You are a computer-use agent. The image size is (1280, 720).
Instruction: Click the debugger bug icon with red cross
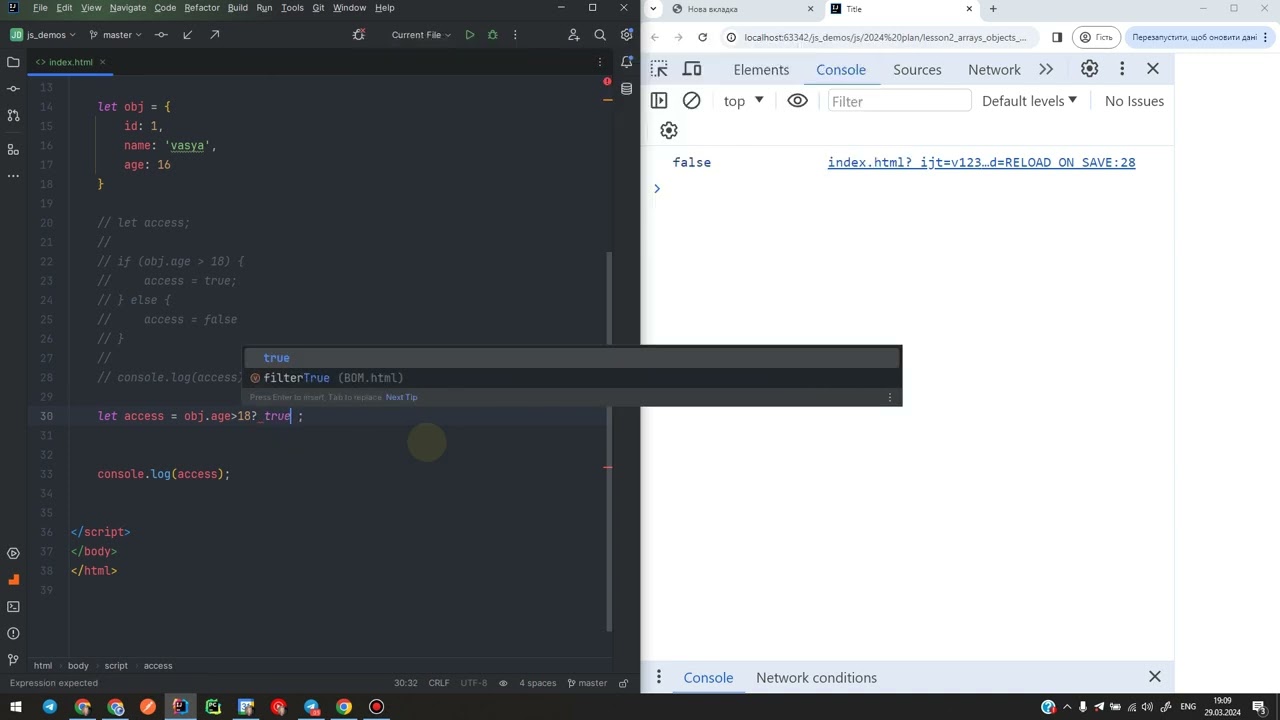[360, 35]
